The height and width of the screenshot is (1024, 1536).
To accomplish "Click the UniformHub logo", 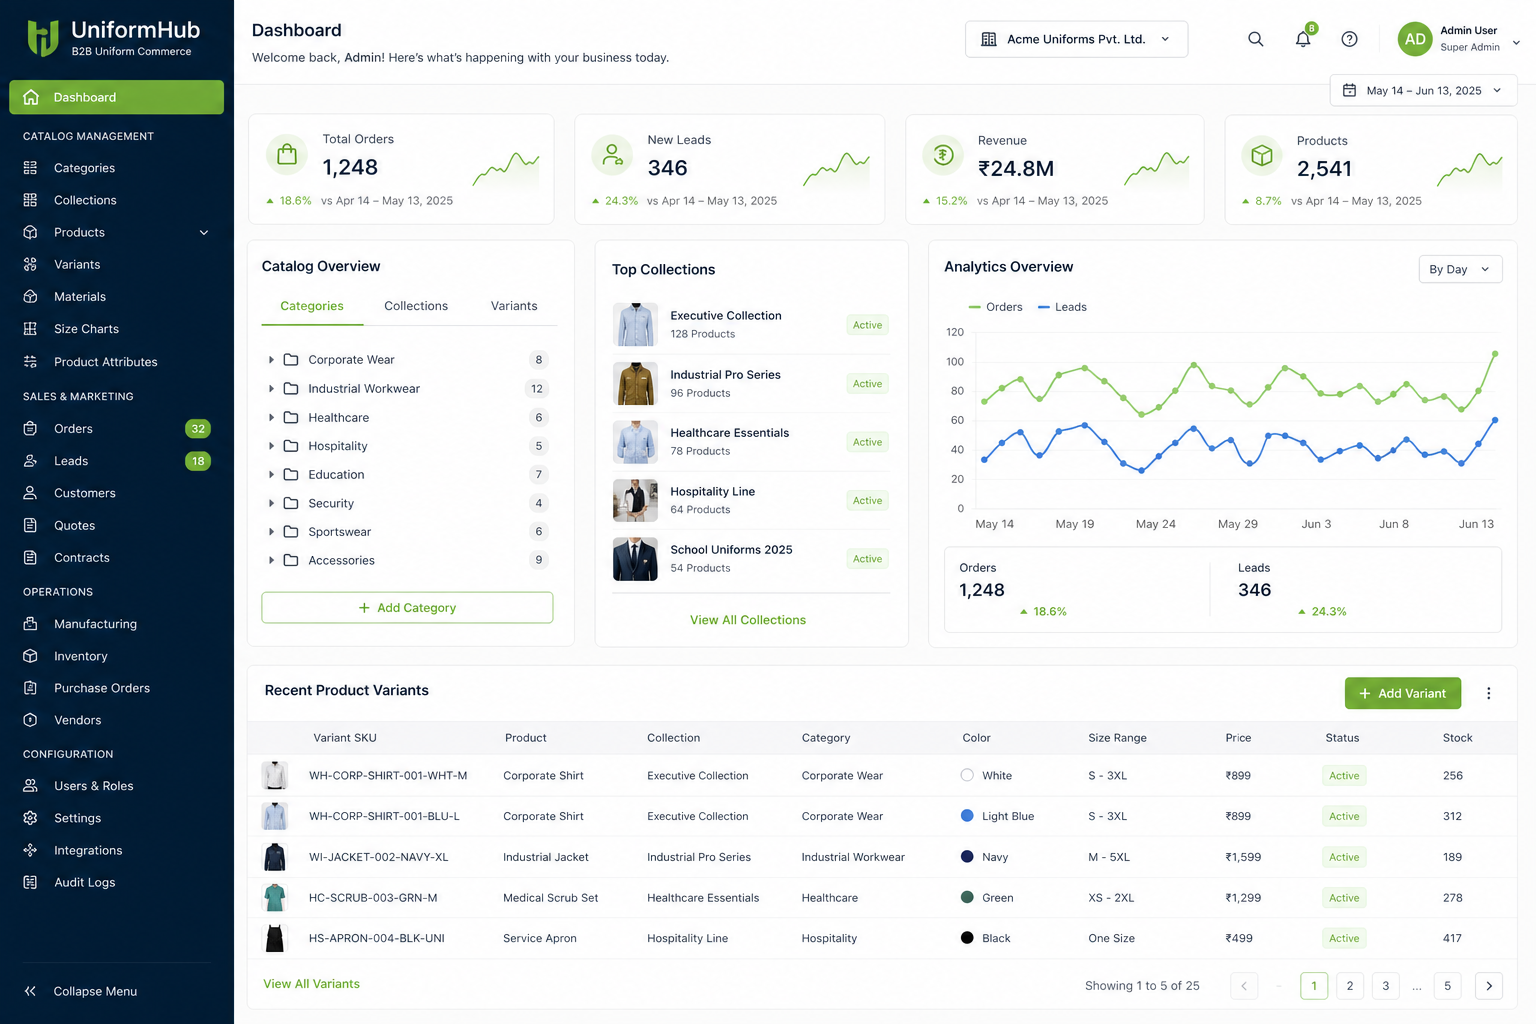I will point(113,38).
